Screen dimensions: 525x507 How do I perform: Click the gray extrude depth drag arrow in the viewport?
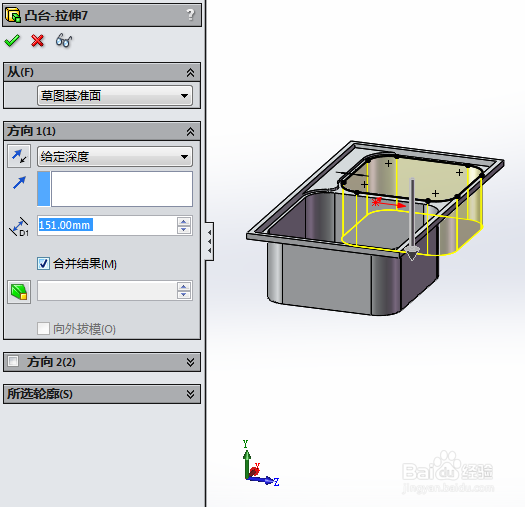tap(412, 219)
